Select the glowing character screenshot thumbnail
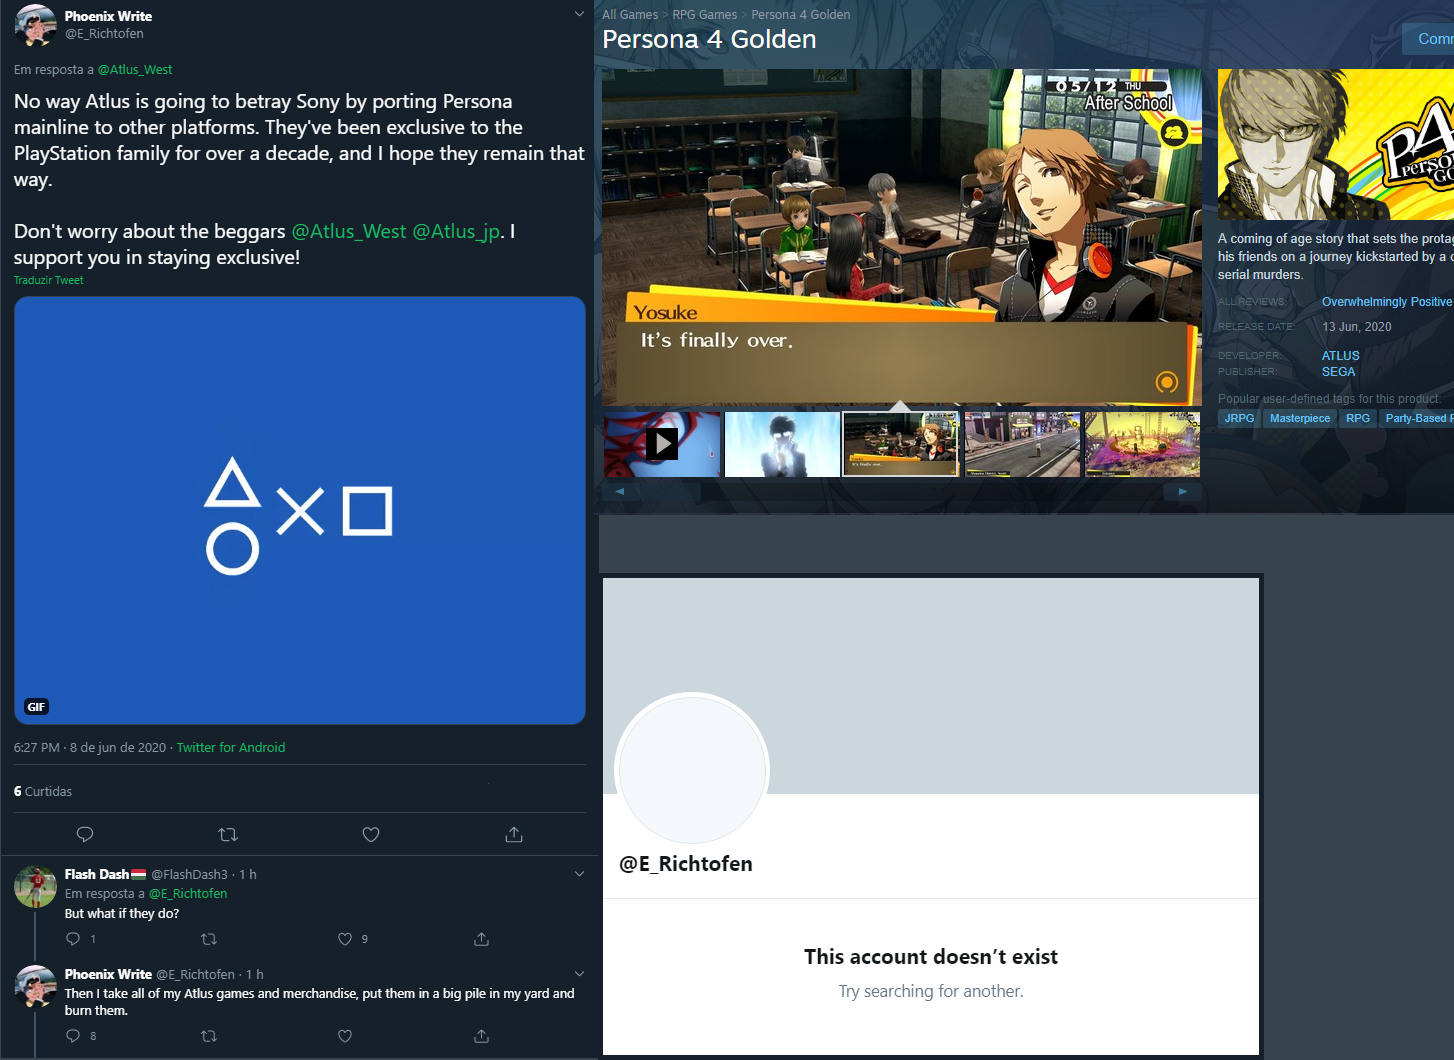This screenshot has width=1454, height=1060. pyautogui.click(x=782, y=444)
